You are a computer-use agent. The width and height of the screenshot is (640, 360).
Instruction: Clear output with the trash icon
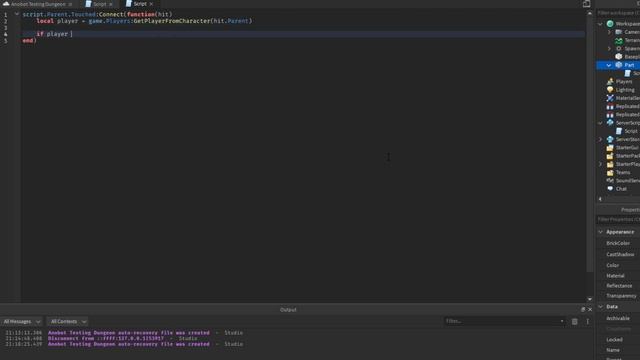click(x=574, y=322)
